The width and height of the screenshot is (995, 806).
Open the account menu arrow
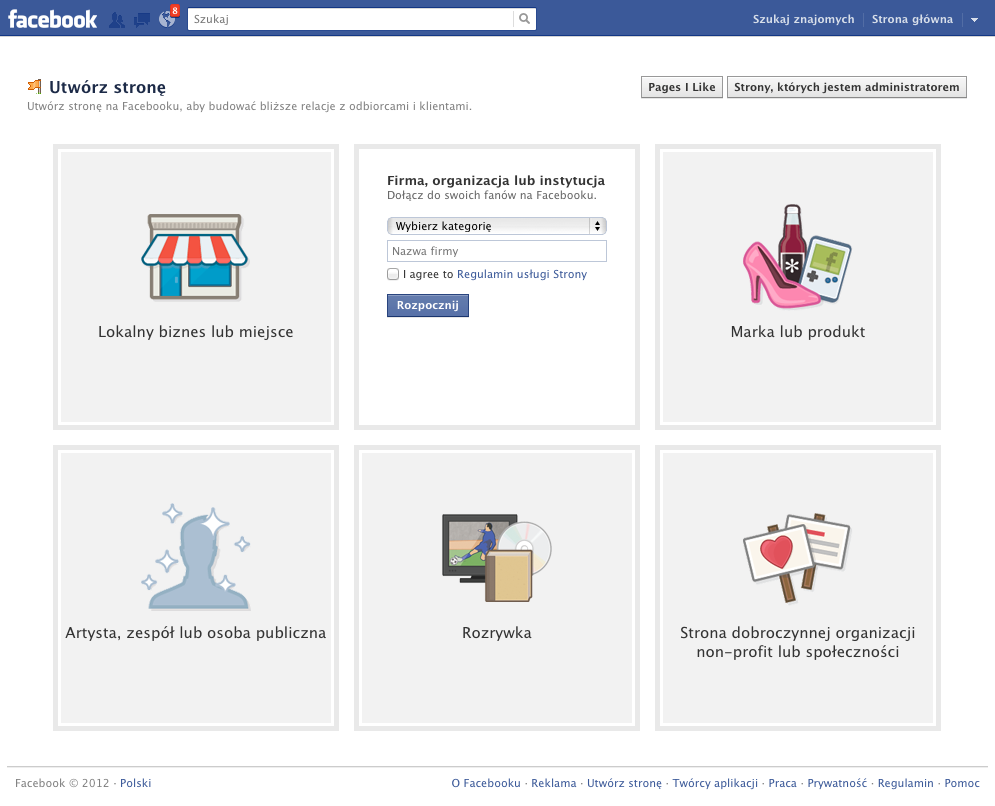[x=974, y=20]
